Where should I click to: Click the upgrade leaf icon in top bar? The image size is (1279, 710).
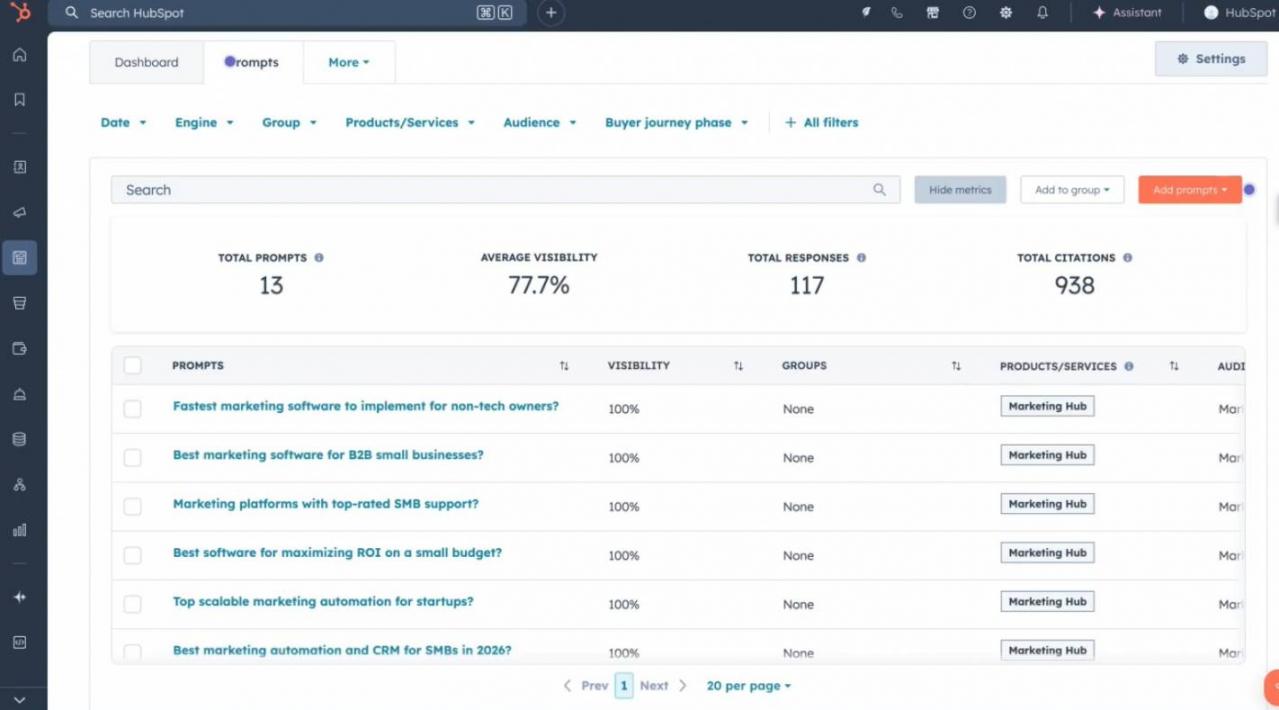point(866,13)
